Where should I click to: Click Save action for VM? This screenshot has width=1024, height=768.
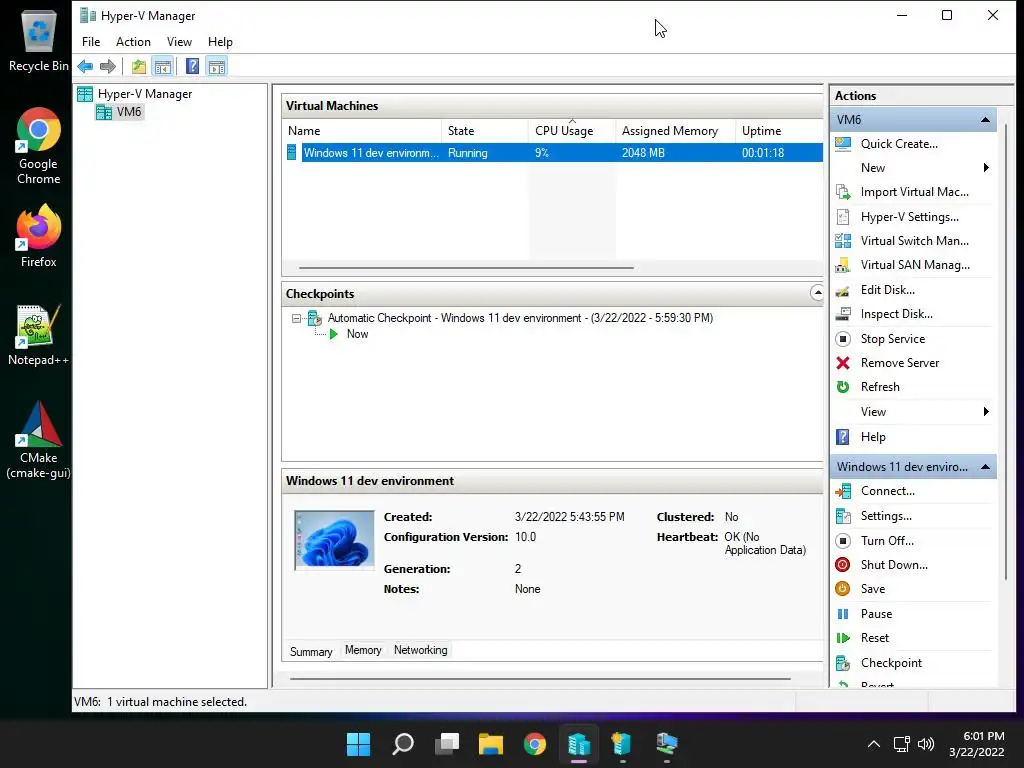(x=872, y=589)
